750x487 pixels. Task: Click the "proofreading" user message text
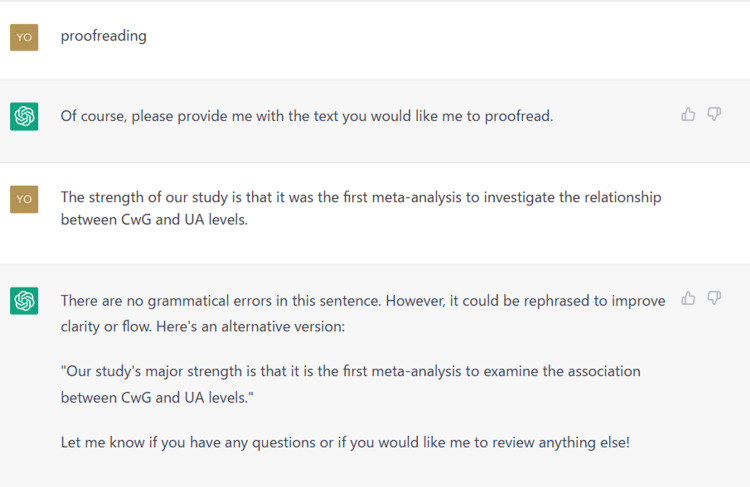point(103,36)
